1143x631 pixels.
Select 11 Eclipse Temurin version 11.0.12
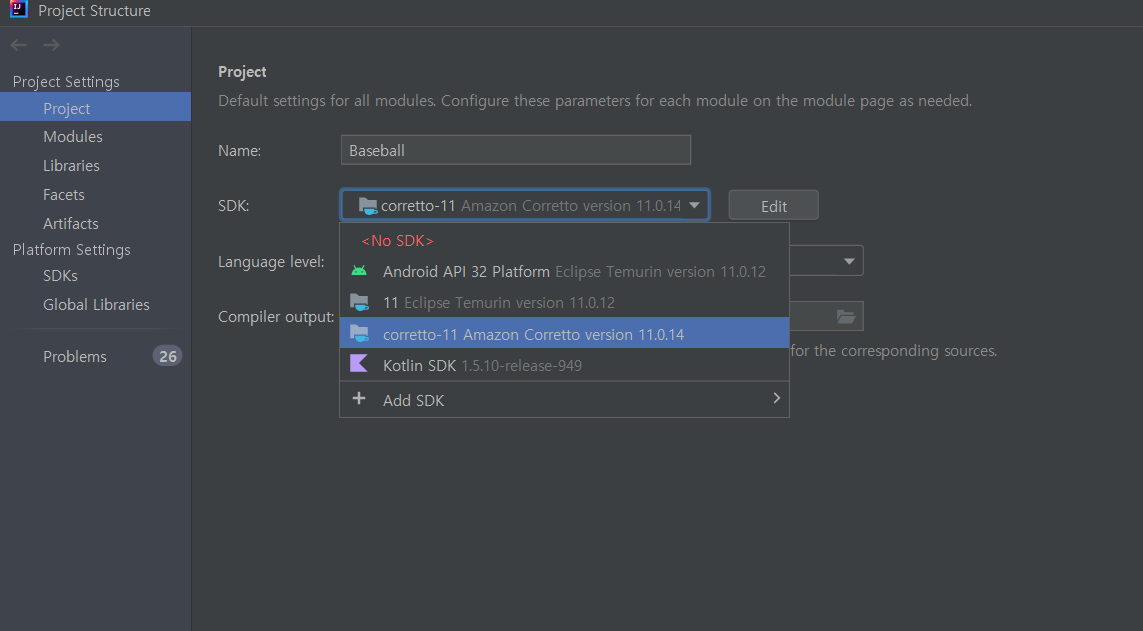[564, 302]
